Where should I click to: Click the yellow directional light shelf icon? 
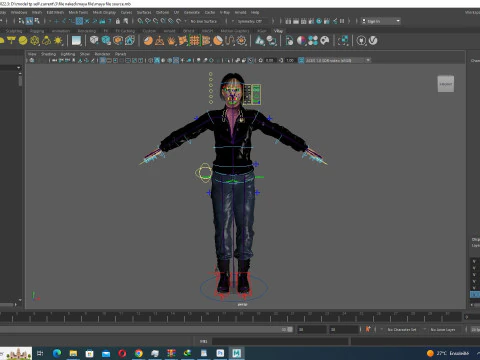(x=11, y=41)
